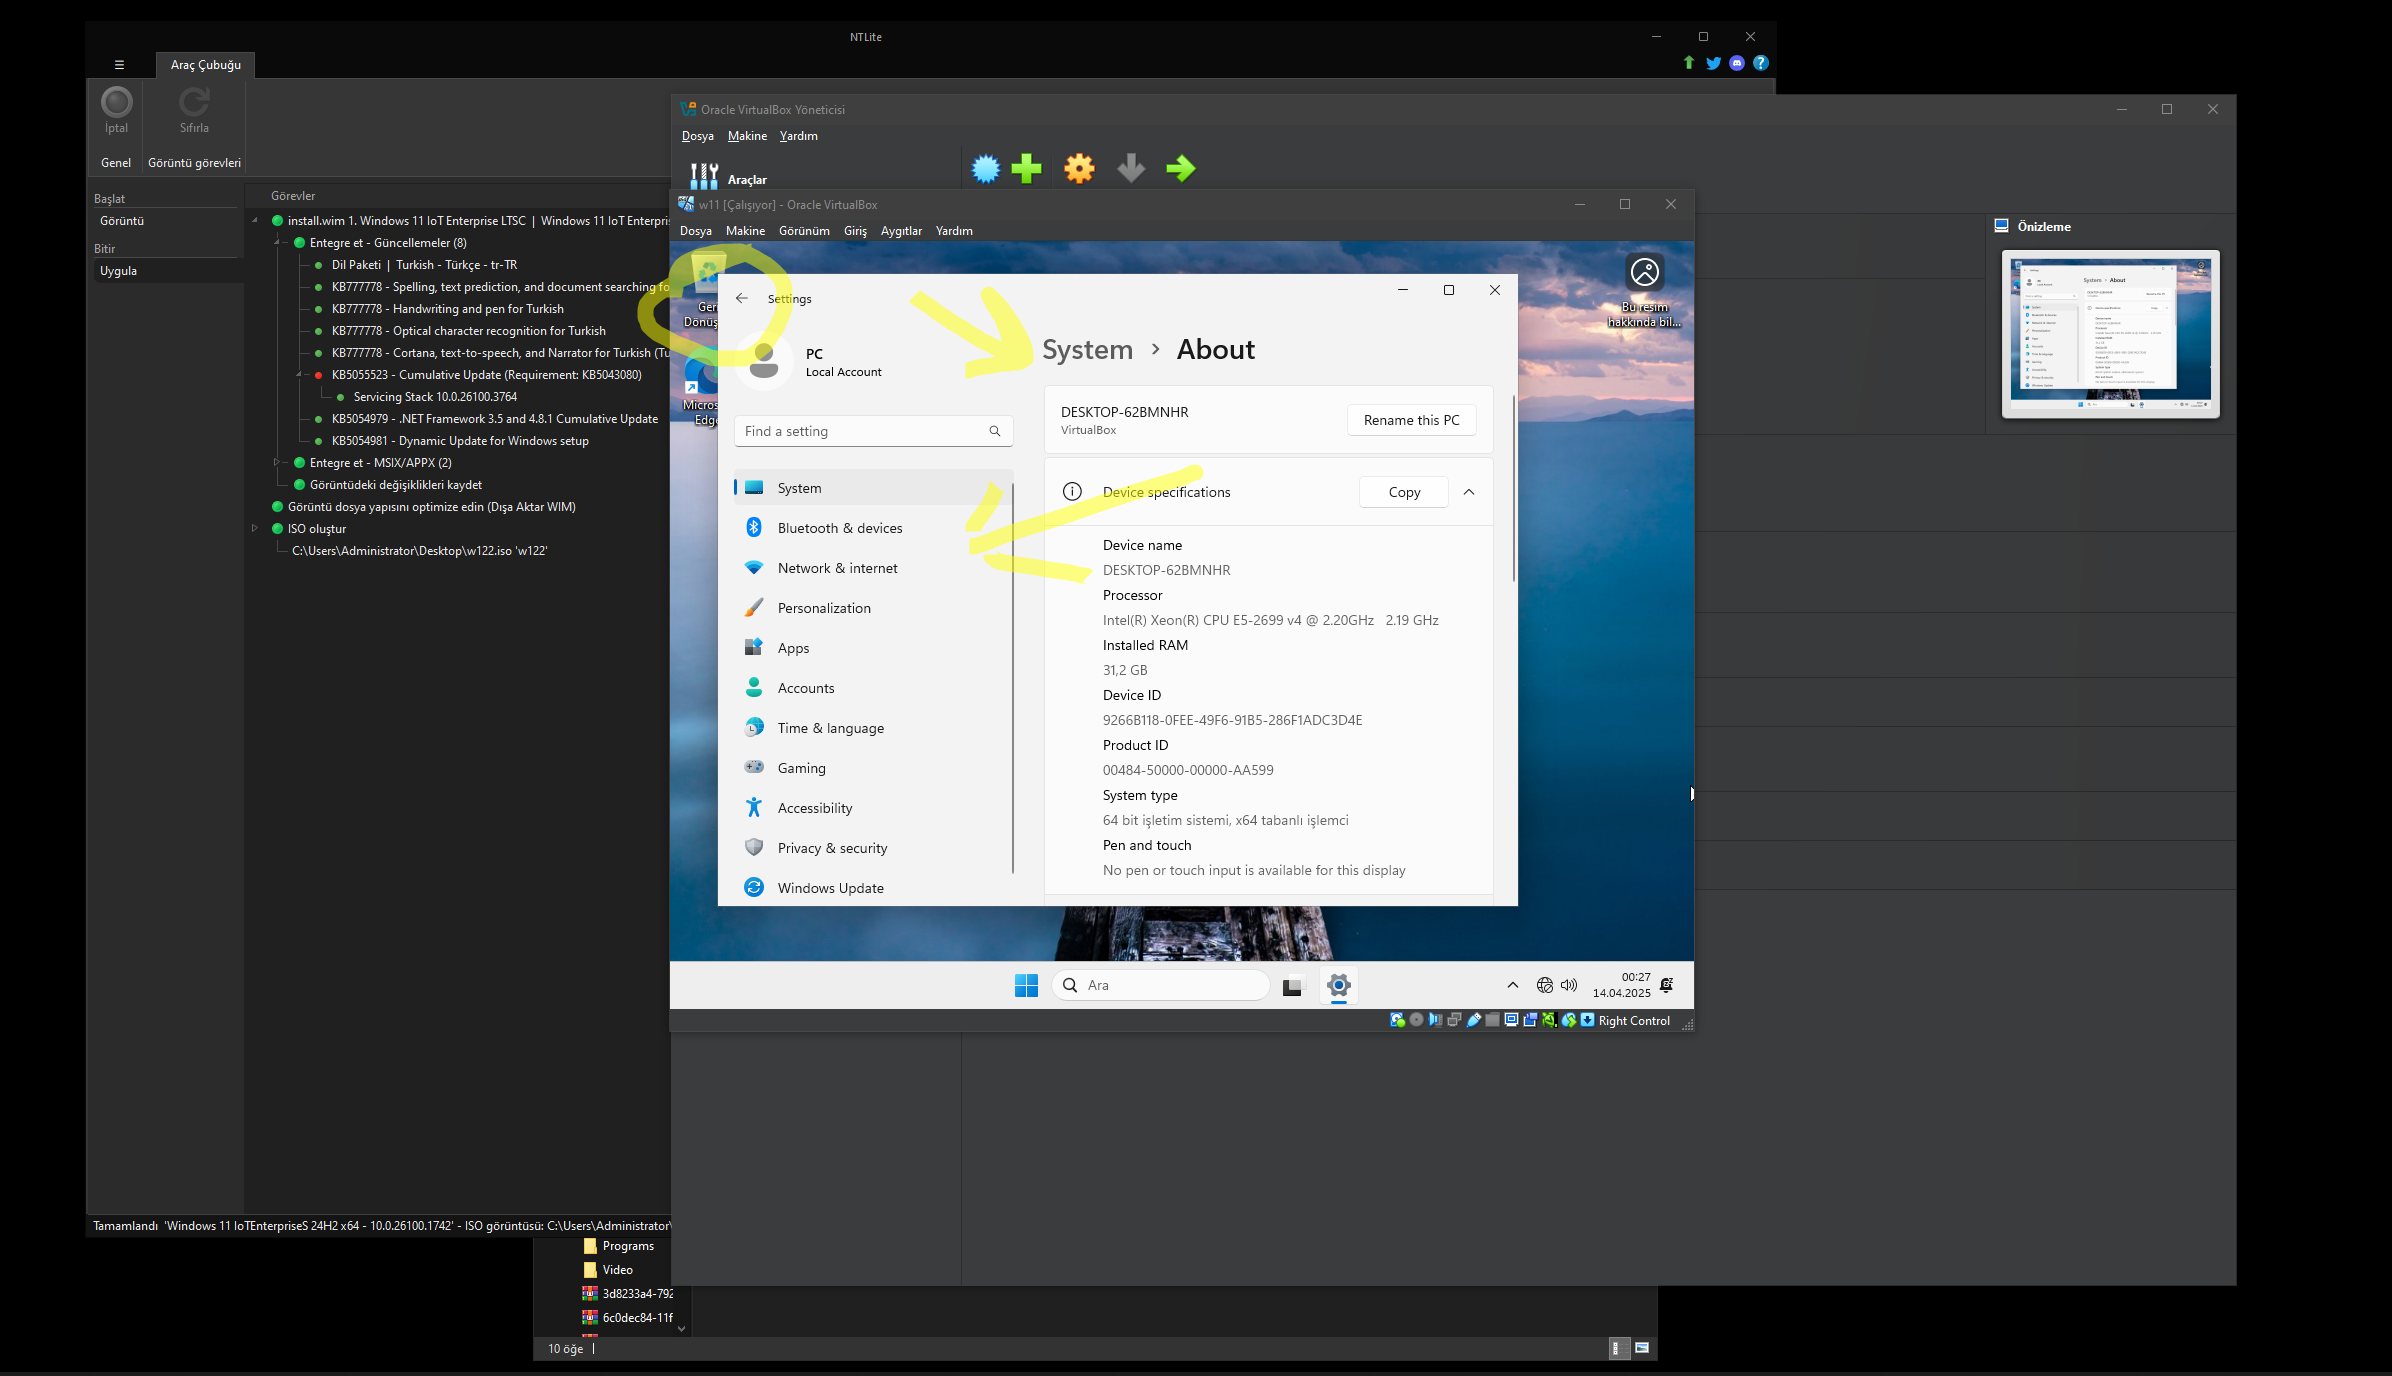
Task: Click recording indicator in VM status bar
Action: pyautogui.click(x=1530, y=1020)
